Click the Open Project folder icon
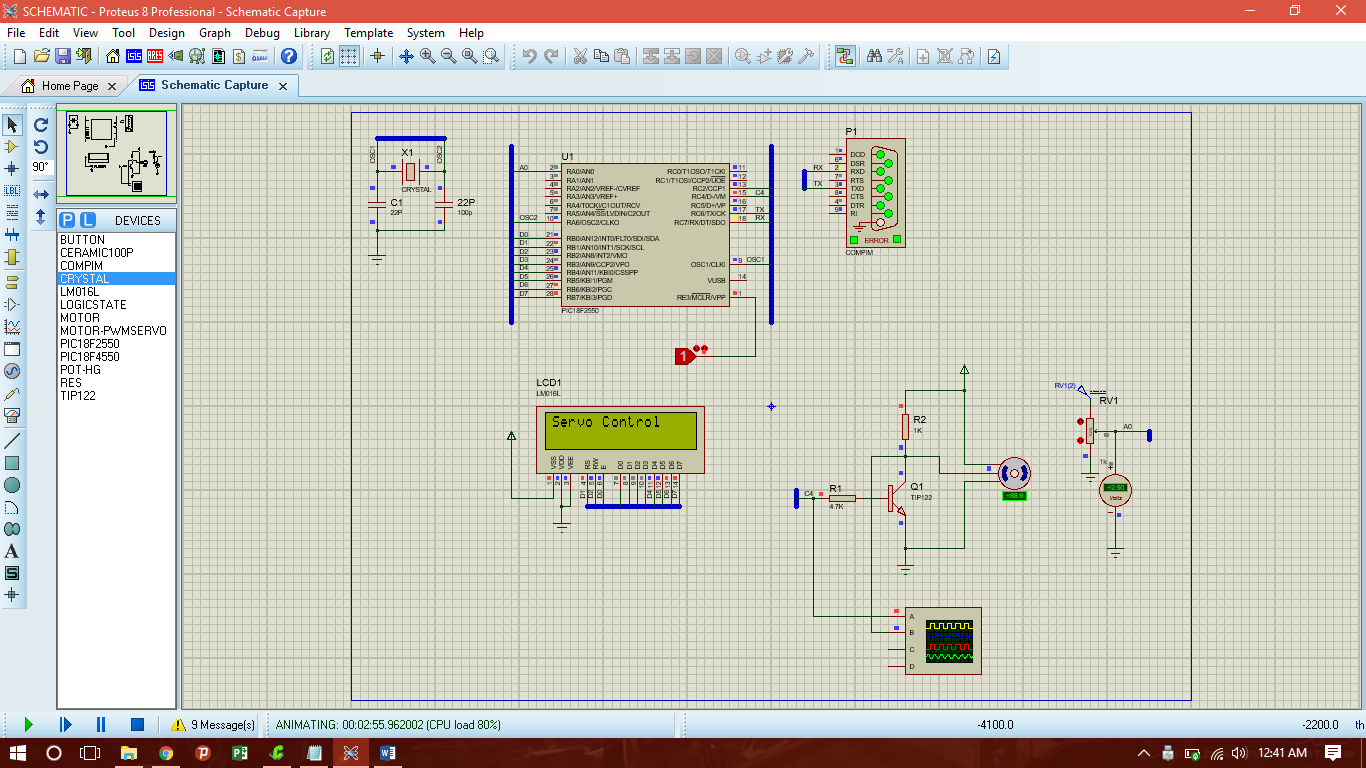This screenshot has width=1366, height=768. click(x=41, y=56)
